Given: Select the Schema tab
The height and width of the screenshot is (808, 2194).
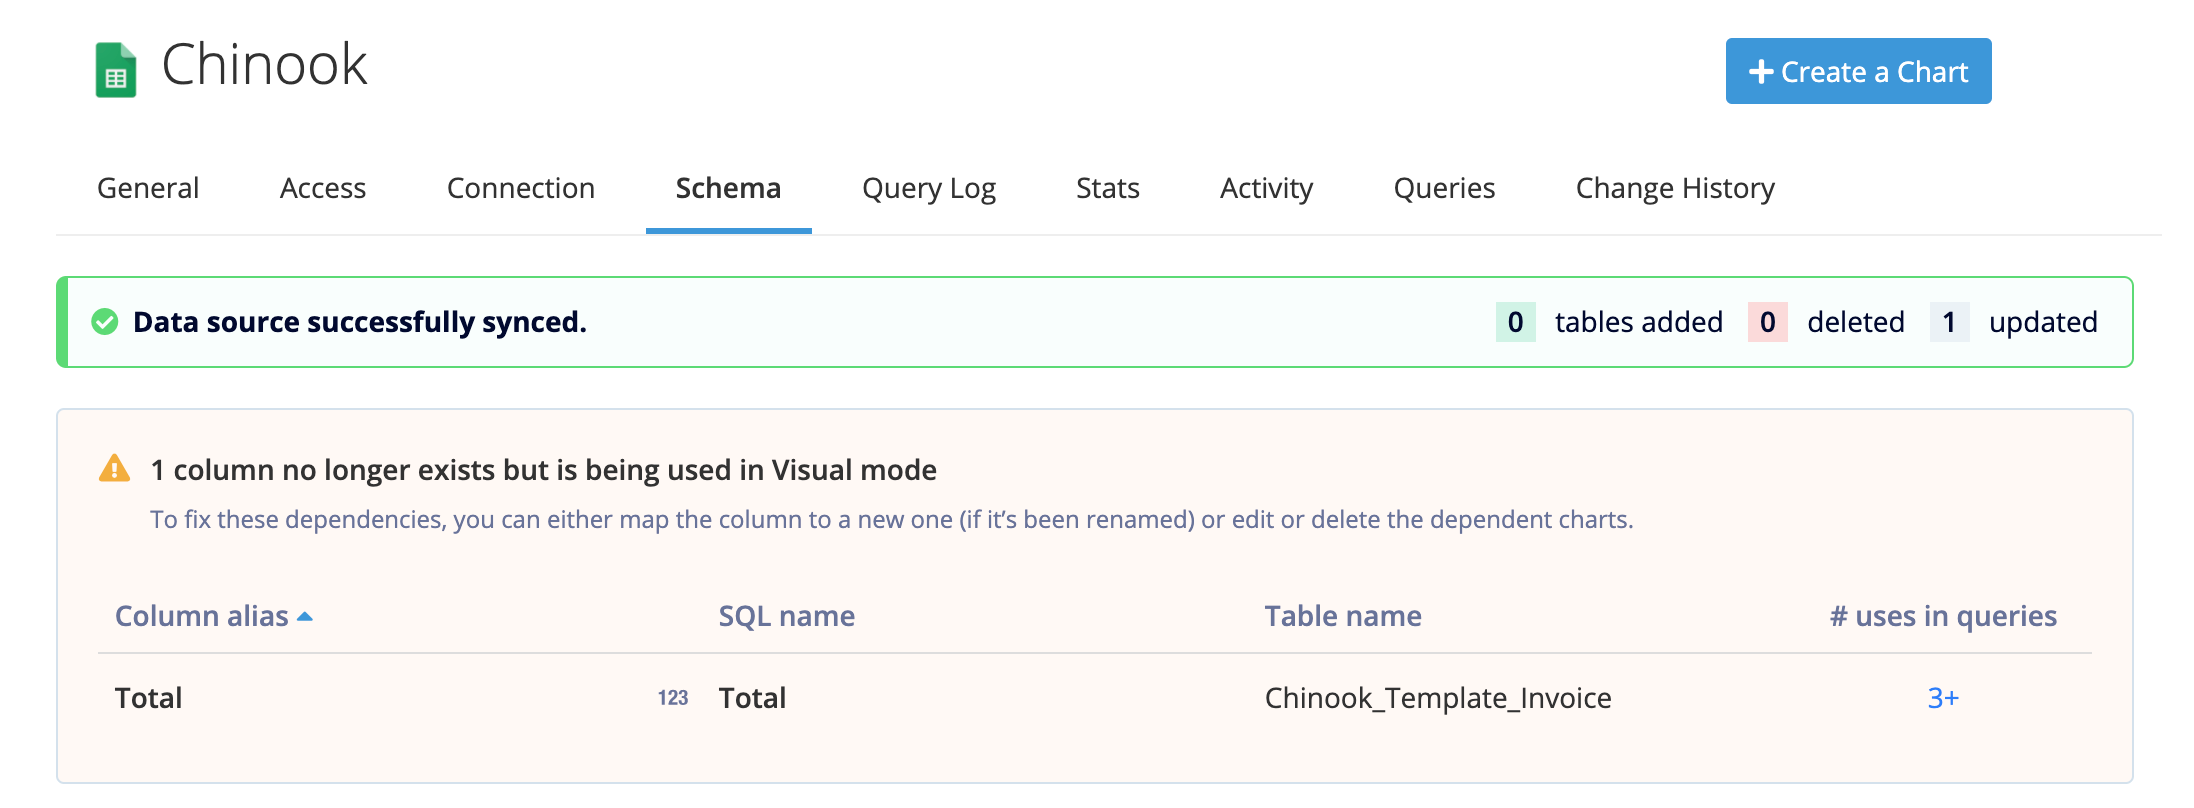Looking at the screenshot, I should tap(728, 188).
